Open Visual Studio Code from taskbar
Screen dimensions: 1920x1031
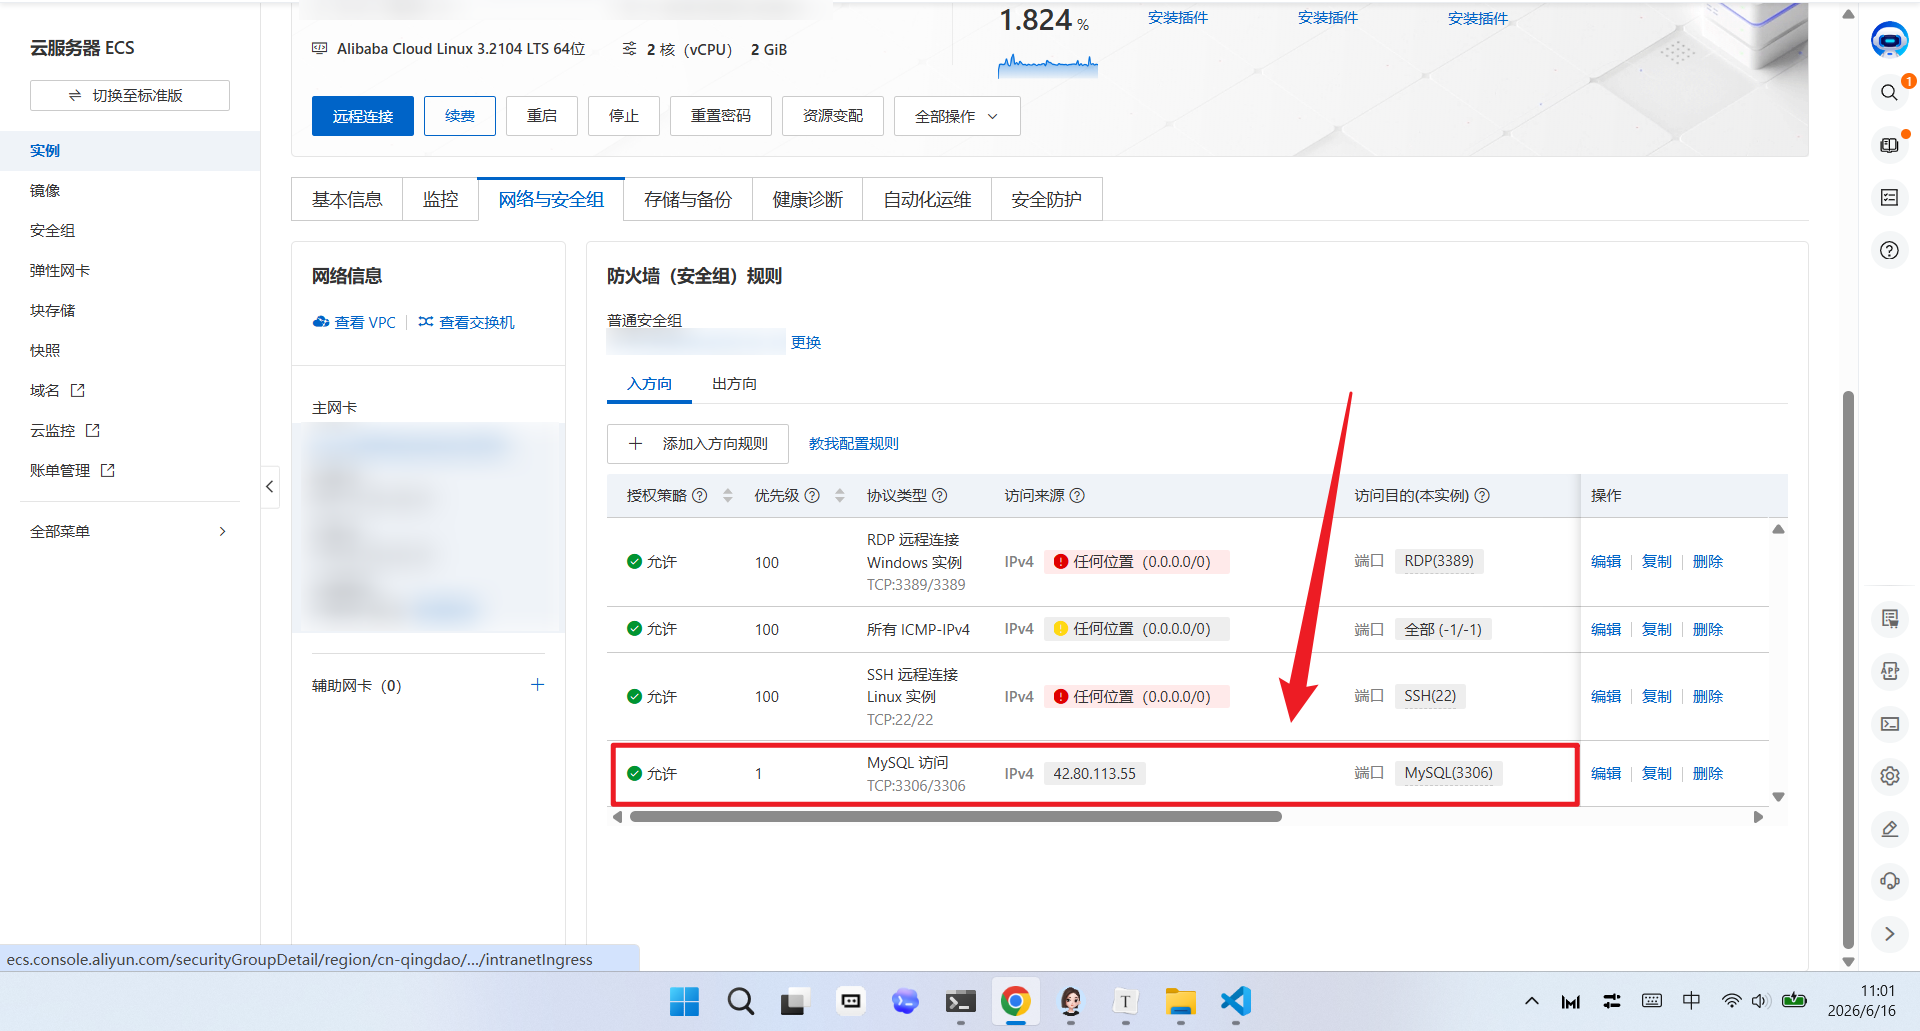[1236, 1001]
